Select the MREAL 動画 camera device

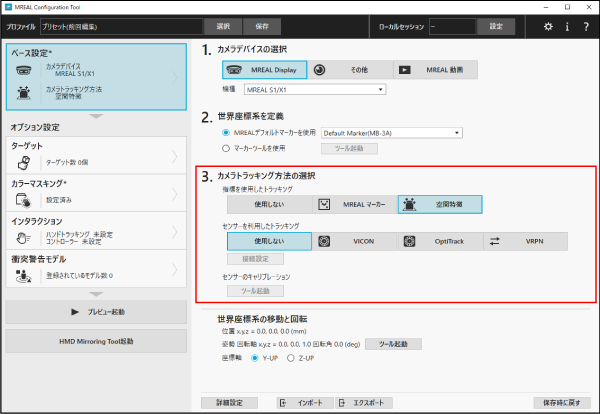(x=435, y=70)
